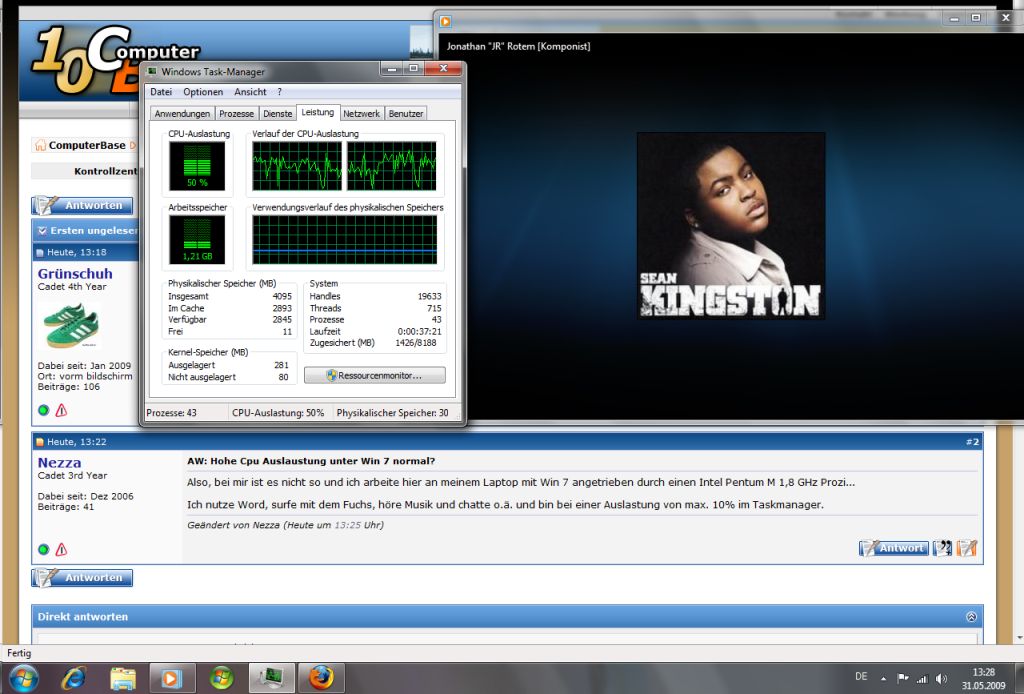Screen dimensions: 1024x694
Task: Switch to the Benutzer tab
Action: tap(406, 114)
